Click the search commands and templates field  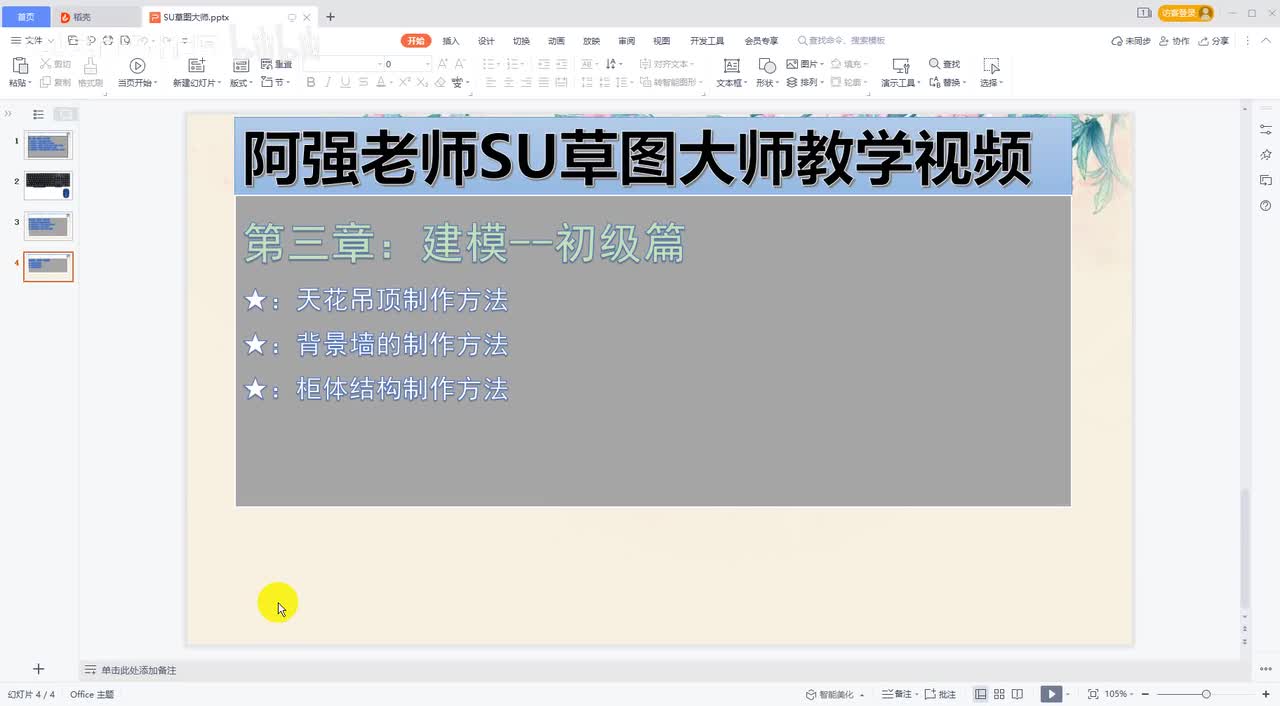click(841, 41)
